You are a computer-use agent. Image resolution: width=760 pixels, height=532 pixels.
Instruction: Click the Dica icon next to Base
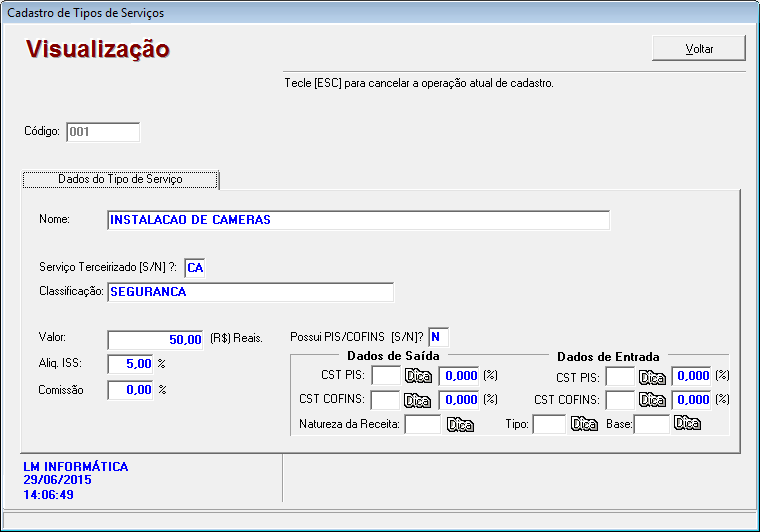(687, 424)
